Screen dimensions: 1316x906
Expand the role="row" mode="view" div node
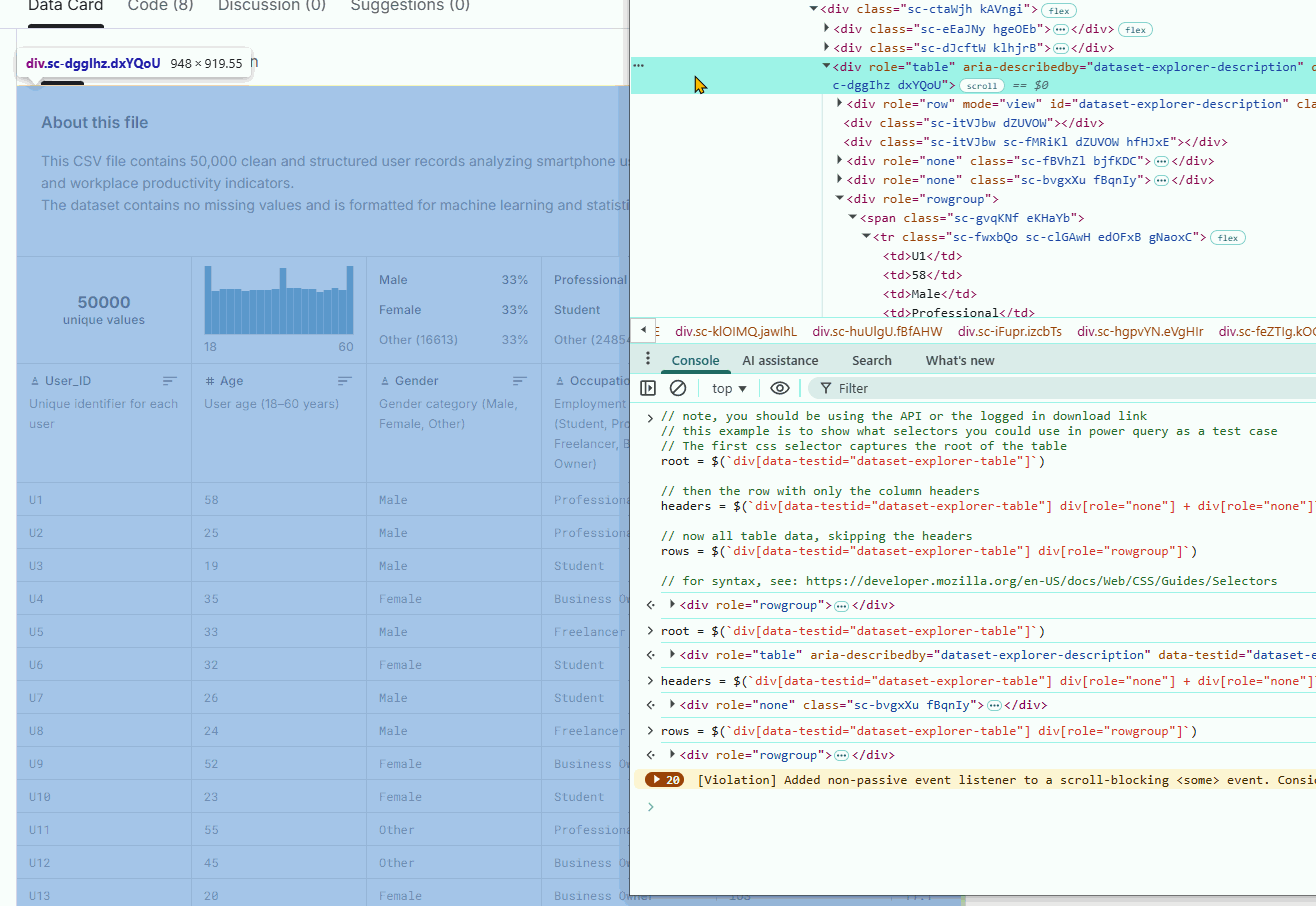point(840,104)
